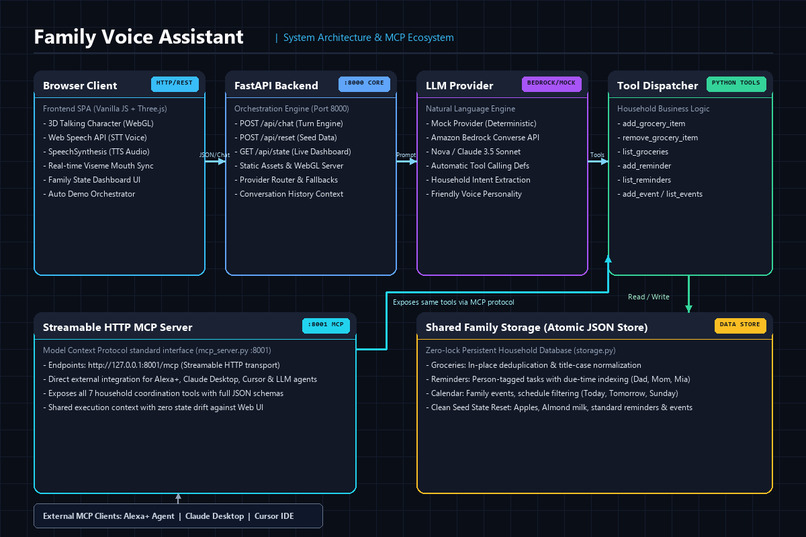Click the SpeechSynthesis (TTS Audio) line

(x=96, y=152)
